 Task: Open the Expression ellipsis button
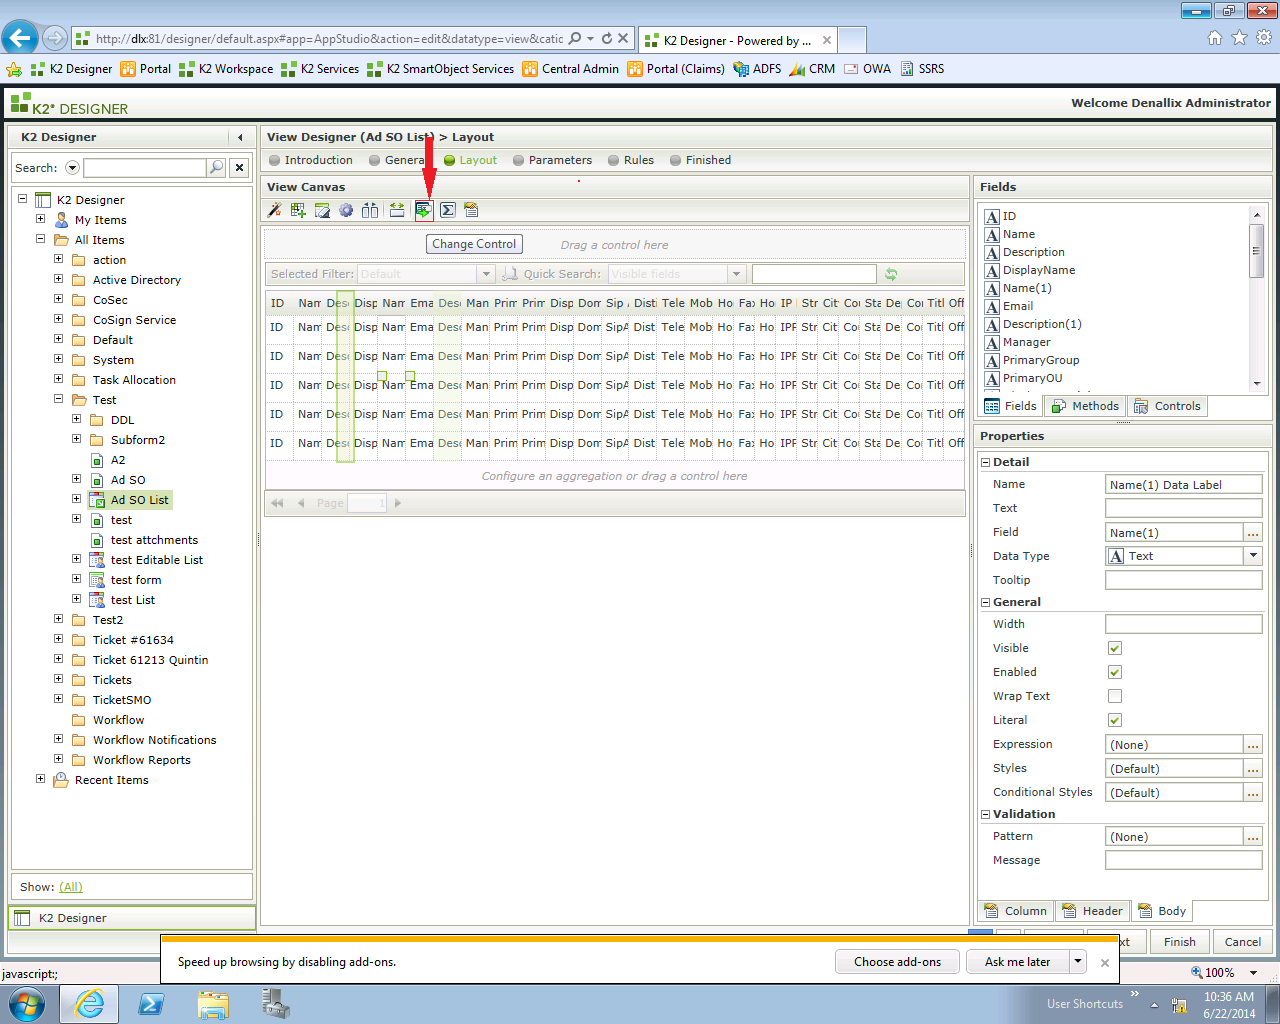point(1253,745)
